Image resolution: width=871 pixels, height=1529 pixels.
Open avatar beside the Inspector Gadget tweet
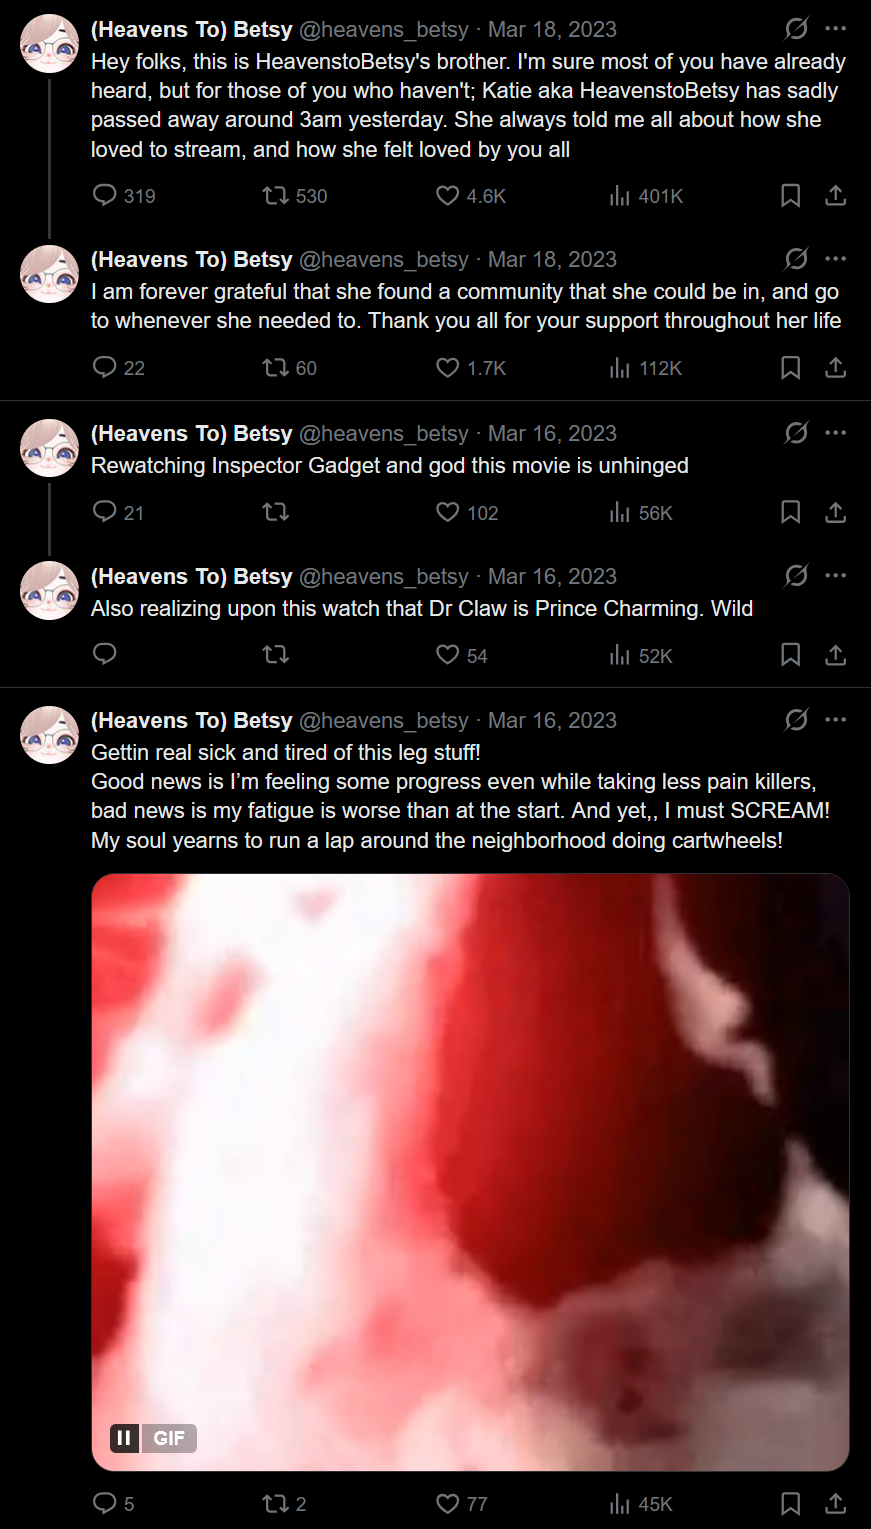[49, 448]
